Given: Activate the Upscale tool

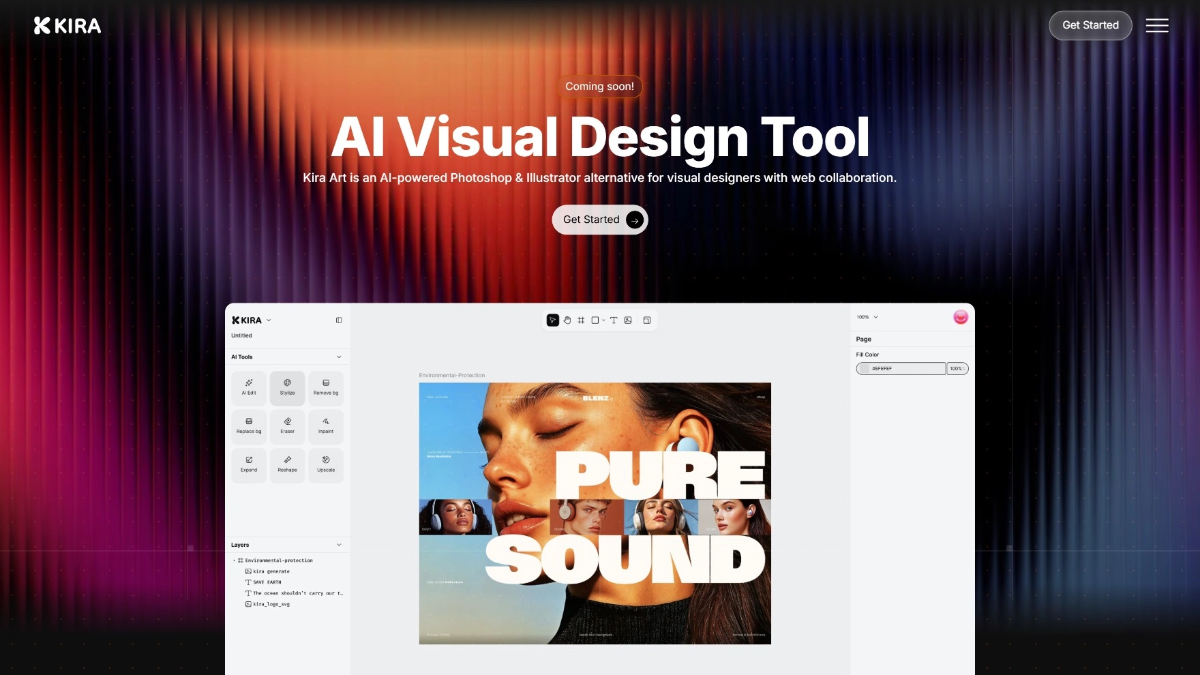Looking at the screenshot, I should coord(326,465).
